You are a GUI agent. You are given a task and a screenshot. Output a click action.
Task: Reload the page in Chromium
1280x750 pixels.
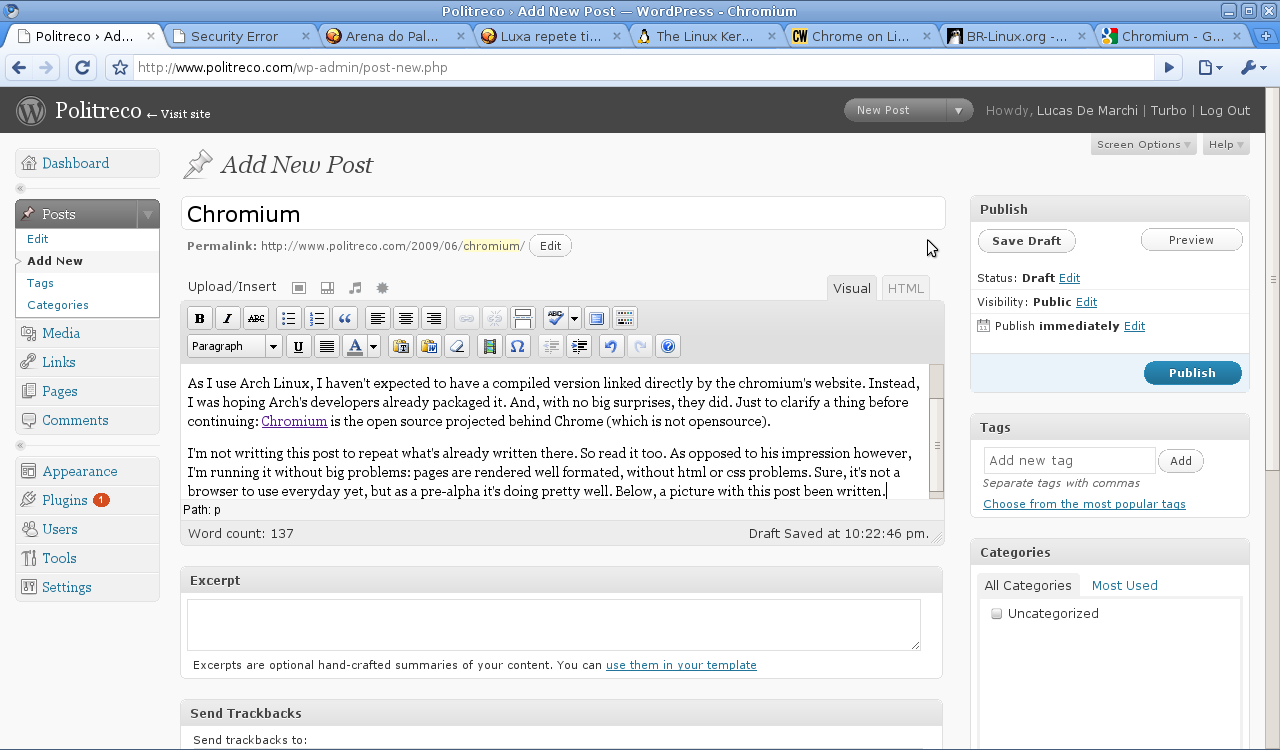83,68
